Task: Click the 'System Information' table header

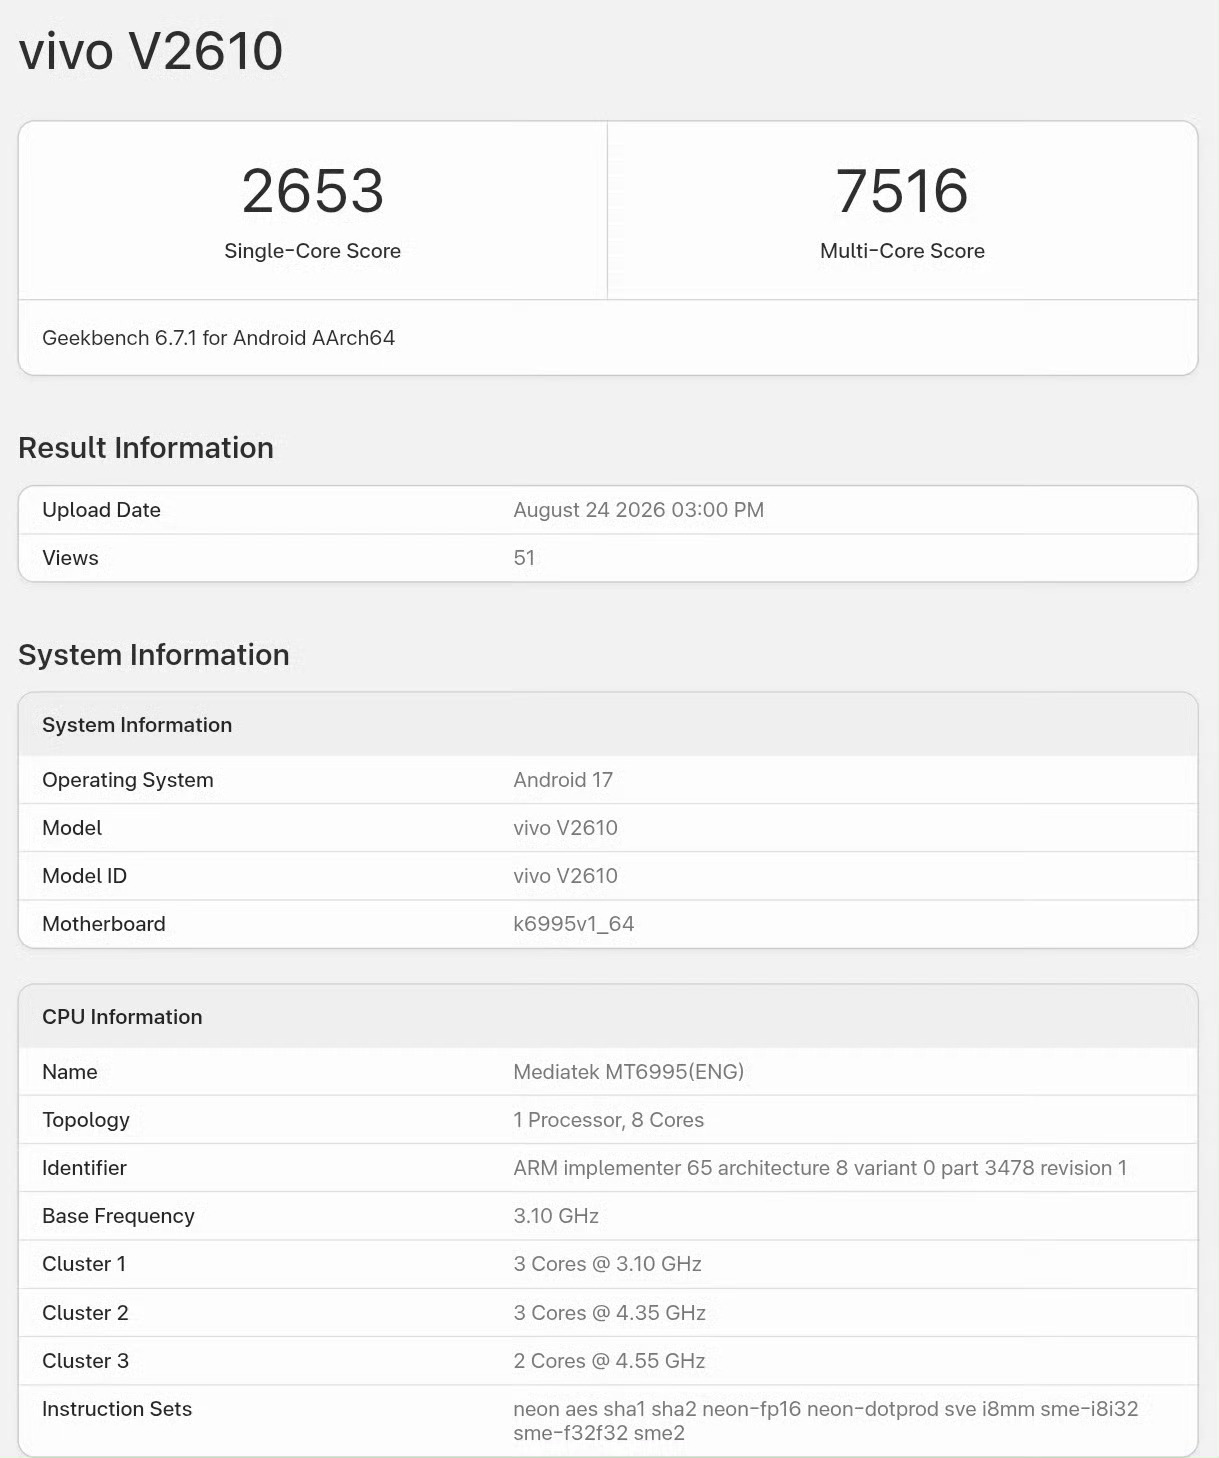Action: point(137,725)
